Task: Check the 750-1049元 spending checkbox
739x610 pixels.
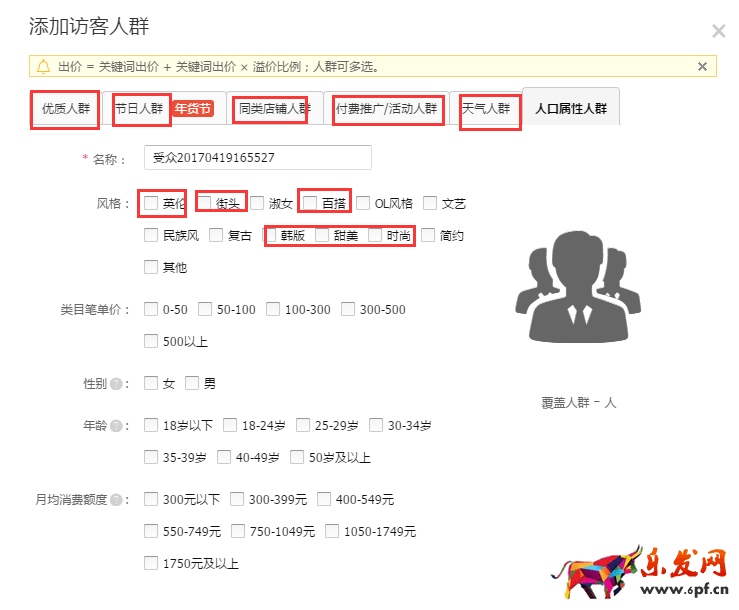Action: click(x=238, y=531)
